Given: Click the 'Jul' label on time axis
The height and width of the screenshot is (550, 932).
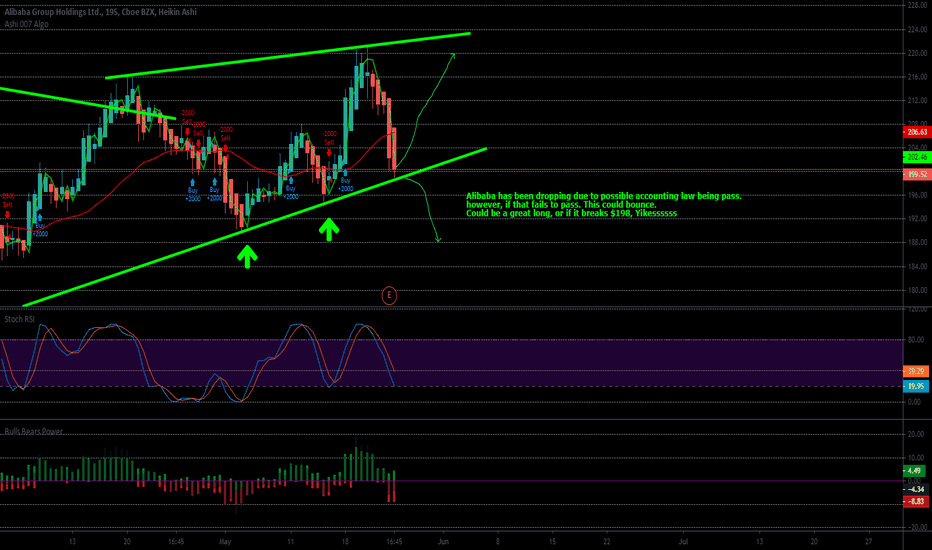Looking at the screenshot, I should pos(684,542).
